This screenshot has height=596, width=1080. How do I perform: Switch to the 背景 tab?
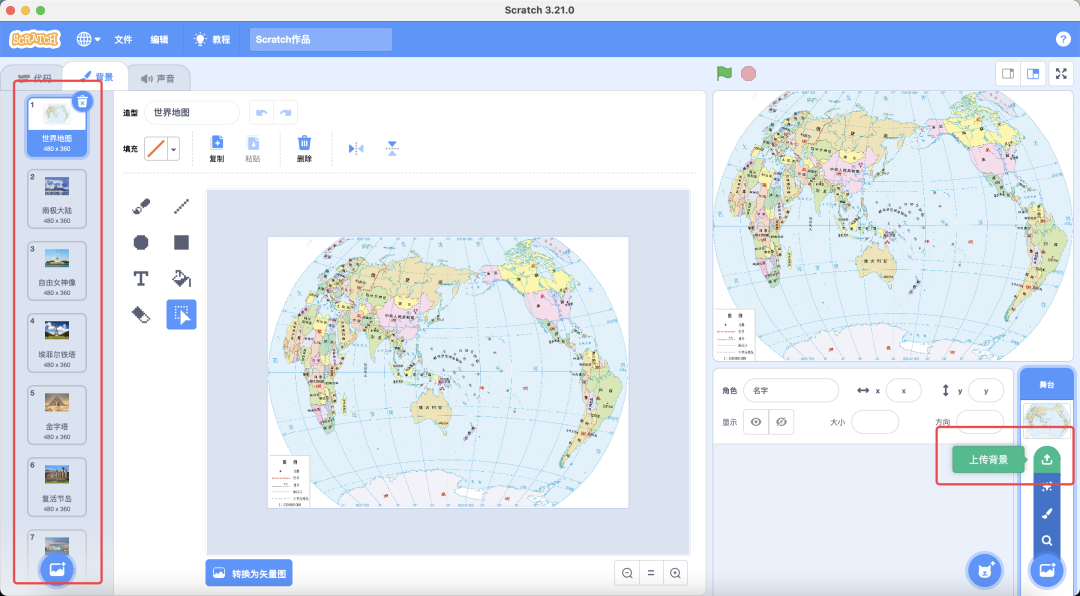[96, 76]
